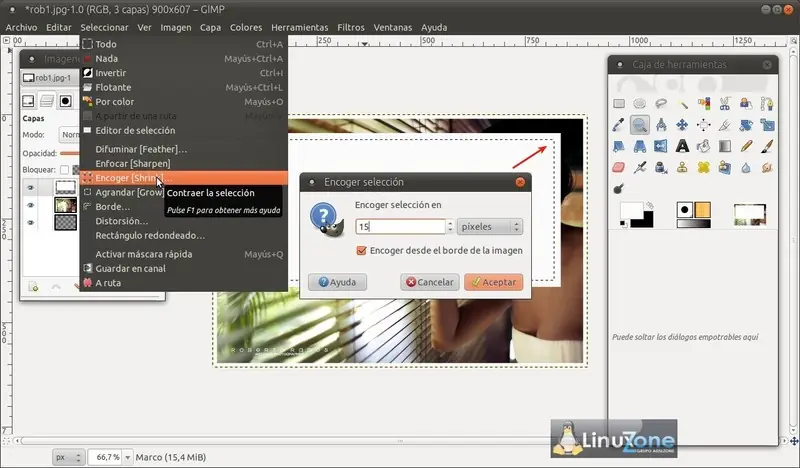Click Aceptar in Encoger selección dialog
This screenshot has height=468, width=800.
493,282
